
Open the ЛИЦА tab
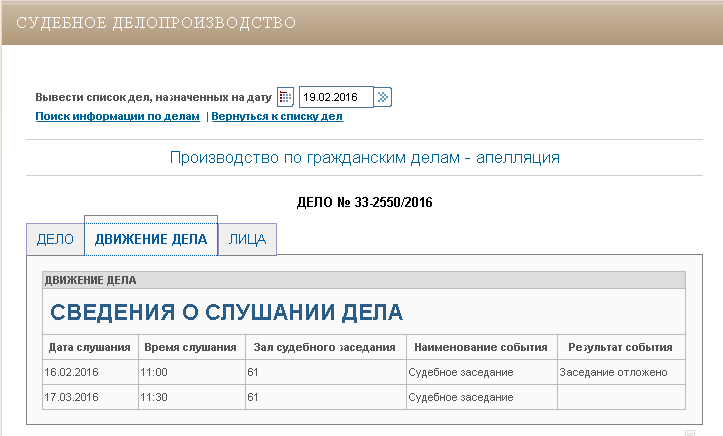[x=247, y=240]
